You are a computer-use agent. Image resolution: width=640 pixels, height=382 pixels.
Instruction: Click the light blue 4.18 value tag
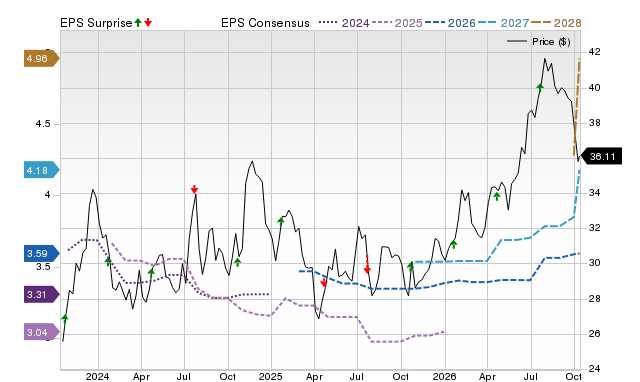(x=41, y=170)
